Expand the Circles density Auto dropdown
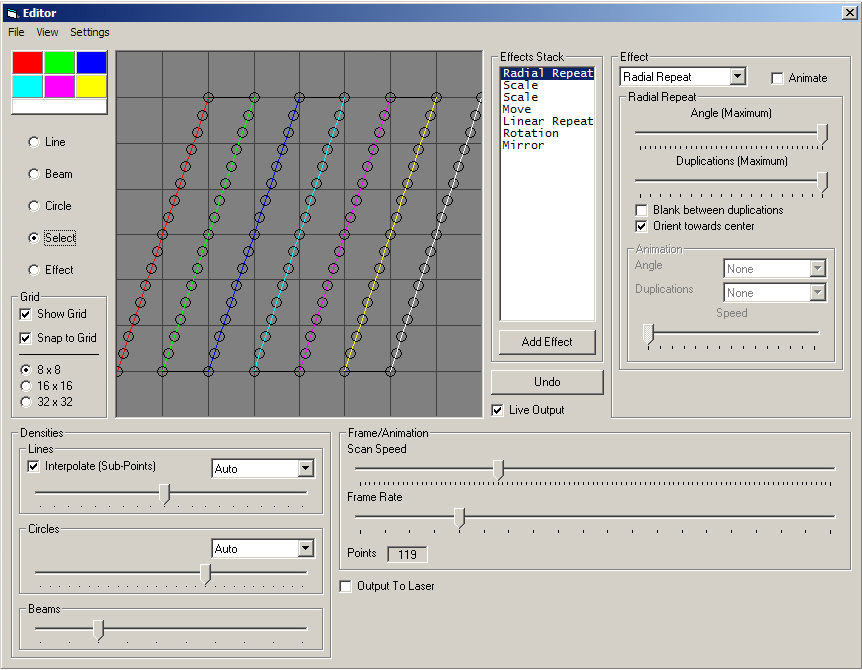The image size is (862, 670). 306,549
